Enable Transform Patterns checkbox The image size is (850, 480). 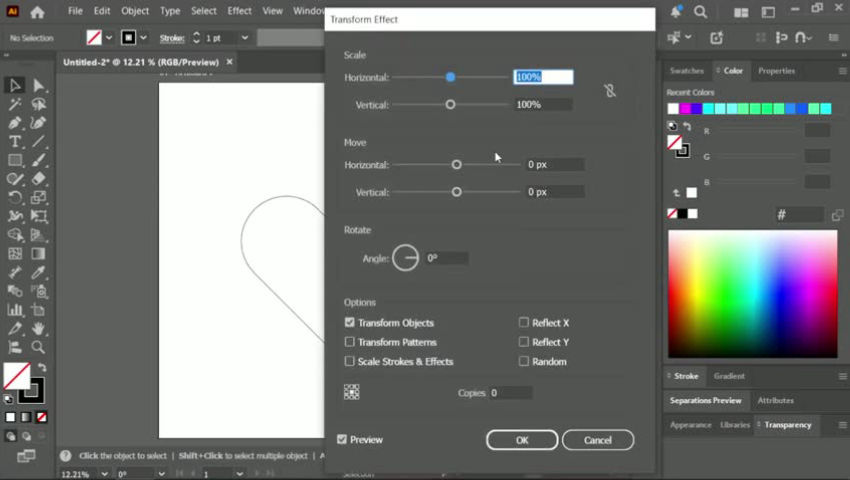click(x=350, y=342)
